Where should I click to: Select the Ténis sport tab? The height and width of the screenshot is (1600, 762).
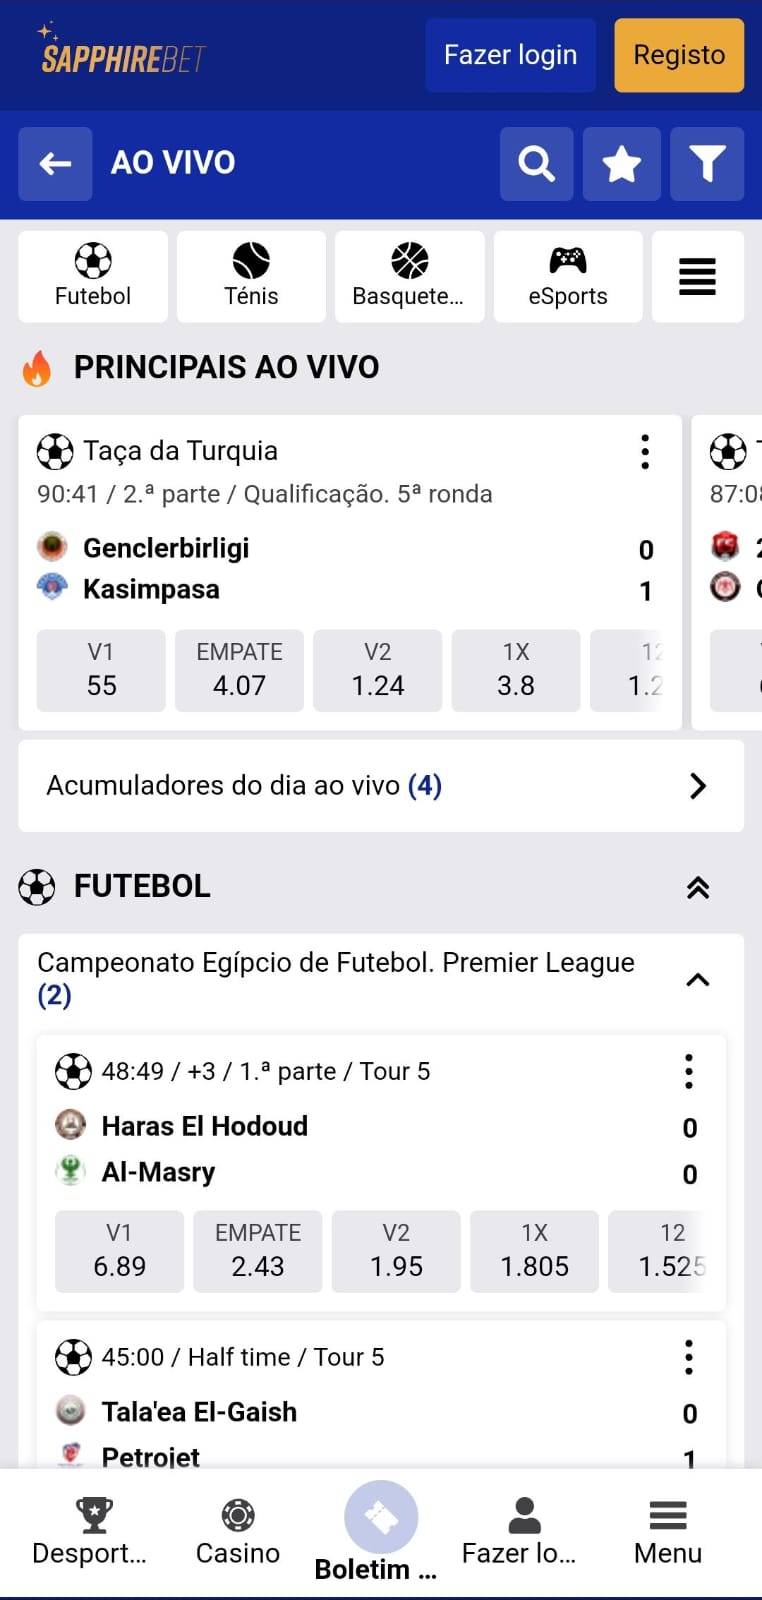click(x=251, y=277)
